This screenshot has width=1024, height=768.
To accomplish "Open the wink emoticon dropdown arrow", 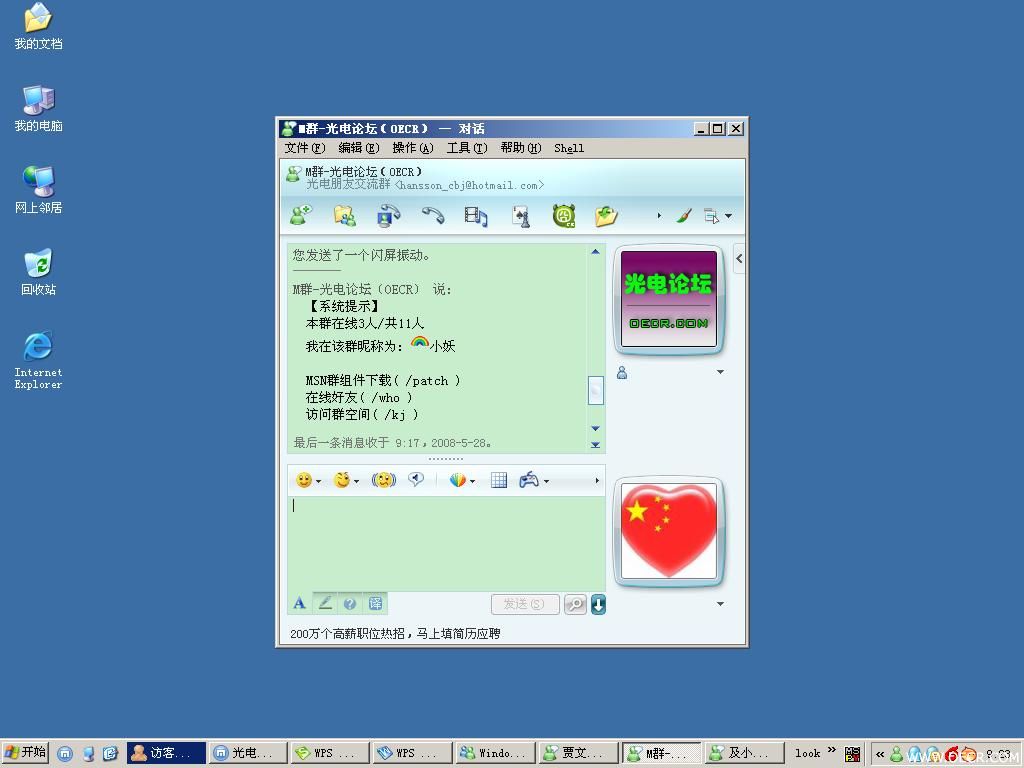I will point(357,481).
